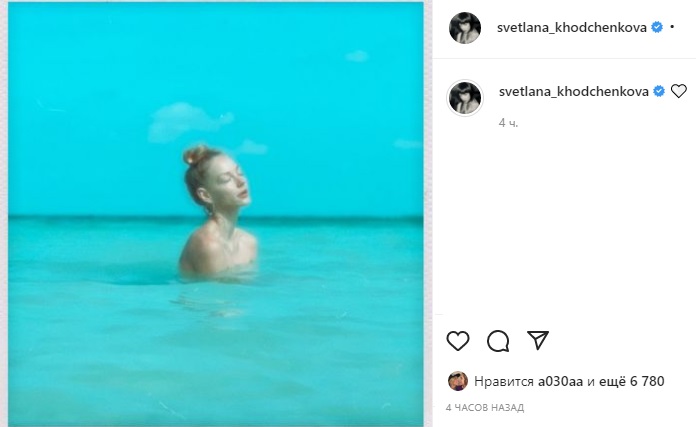The image size is (696, 427).
Task: Click the small avatar of liker a030aa
Action: tap(457, 381)
